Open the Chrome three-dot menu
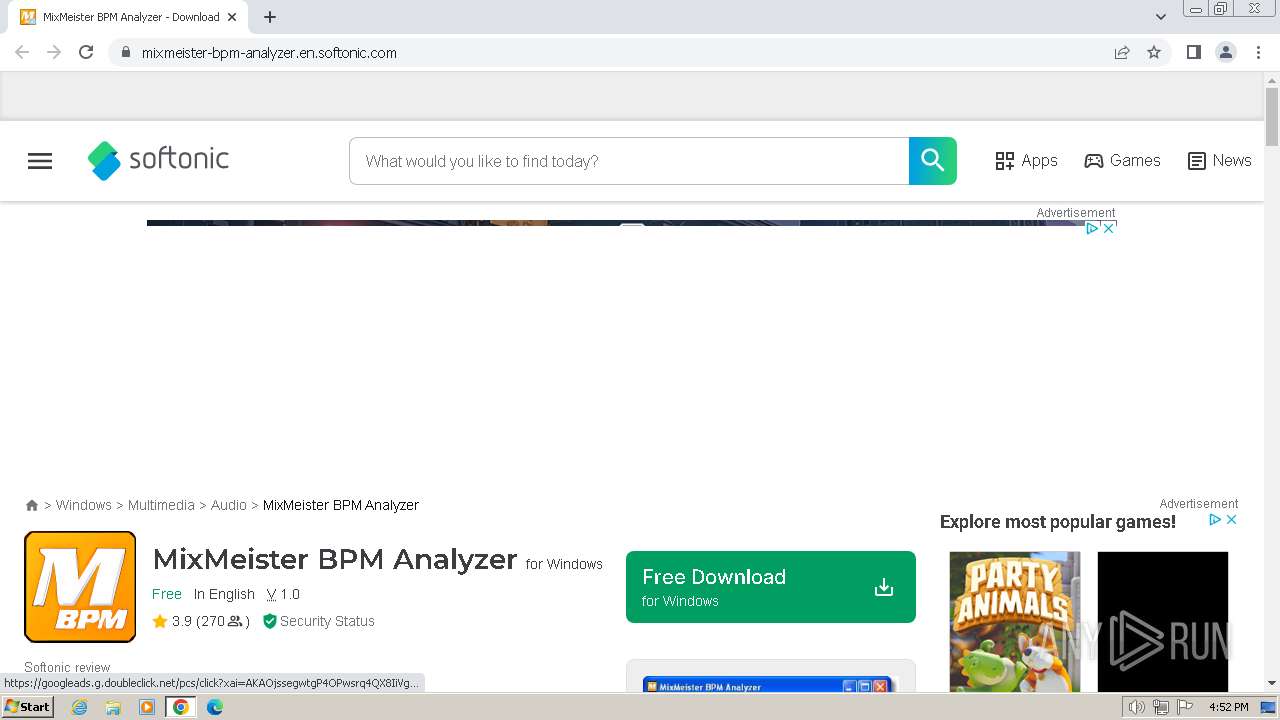 click(1259, 53)
